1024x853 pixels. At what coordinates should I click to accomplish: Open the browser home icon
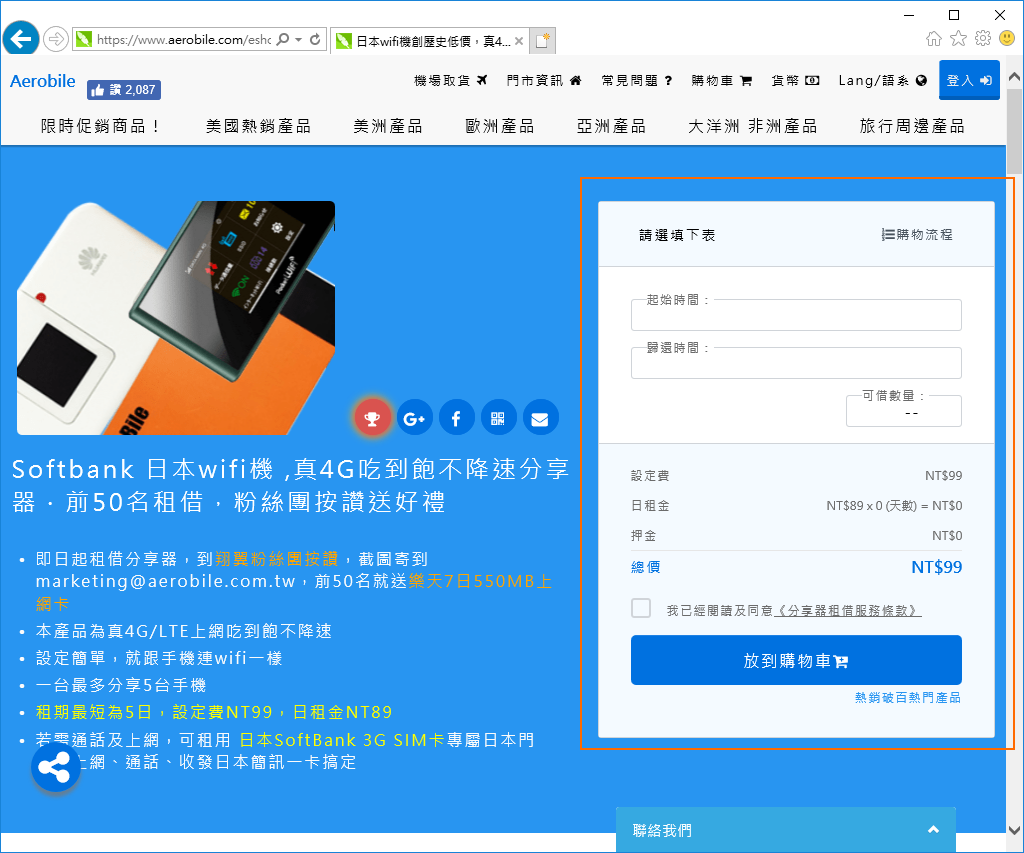[934, 39]
